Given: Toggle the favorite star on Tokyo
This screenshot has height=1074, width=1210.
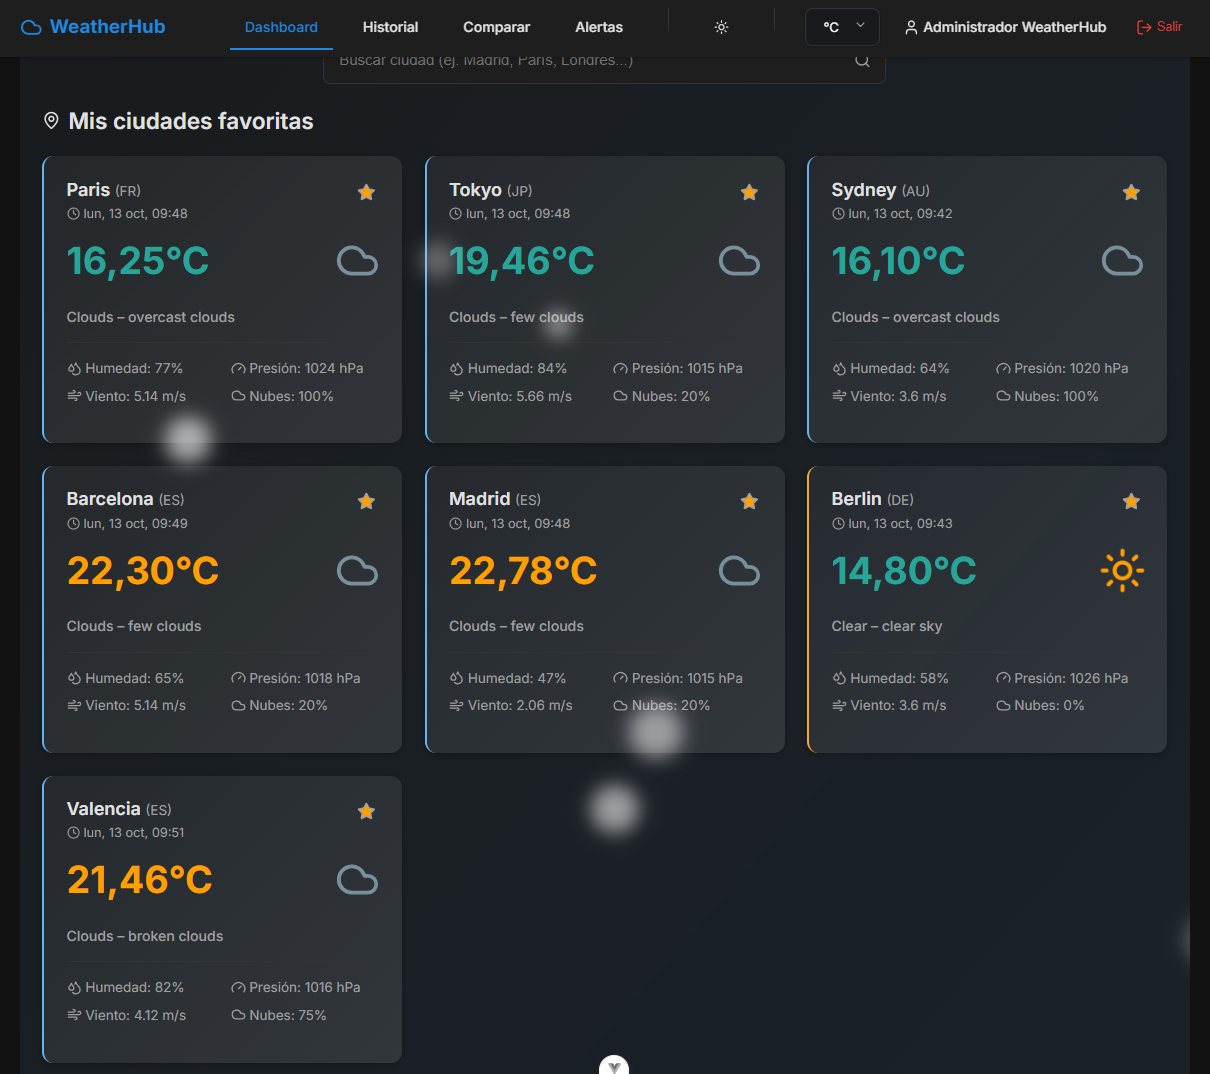Looking at the screenshot, I should pyautogui.click(x=749, y=191).
